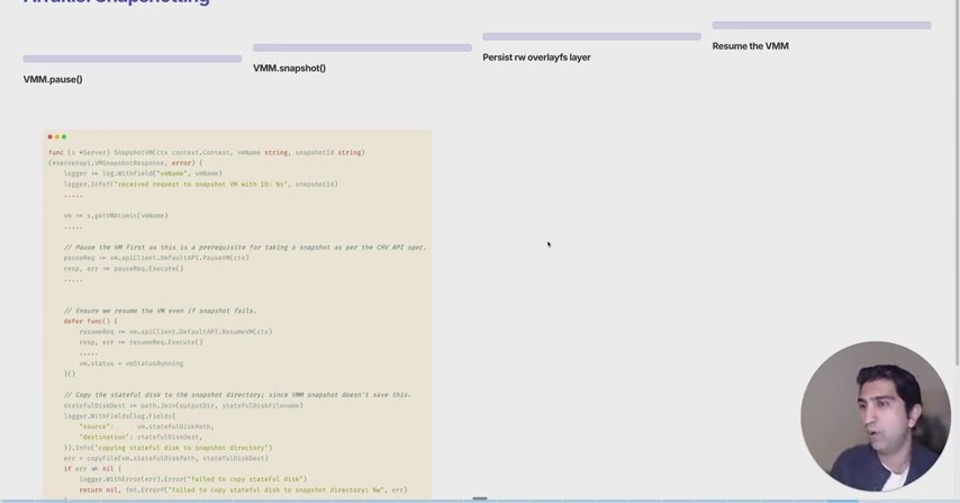Viewport: 960px width, 503px height.
Task: Click the bar above Persist rw overlayfs layer
Action: tap(591, 37)
